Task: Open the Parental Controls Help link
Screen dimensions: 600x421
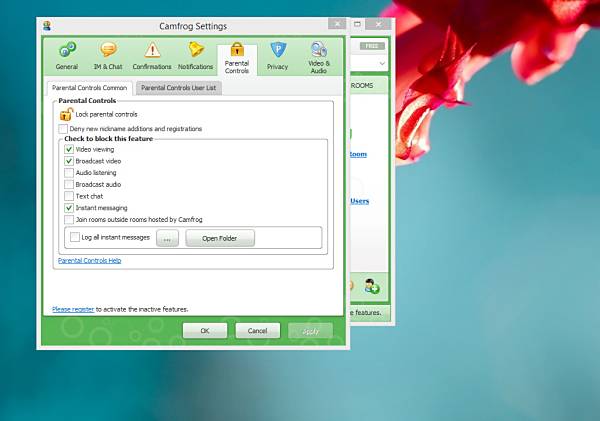Action: tap(90, 260)
